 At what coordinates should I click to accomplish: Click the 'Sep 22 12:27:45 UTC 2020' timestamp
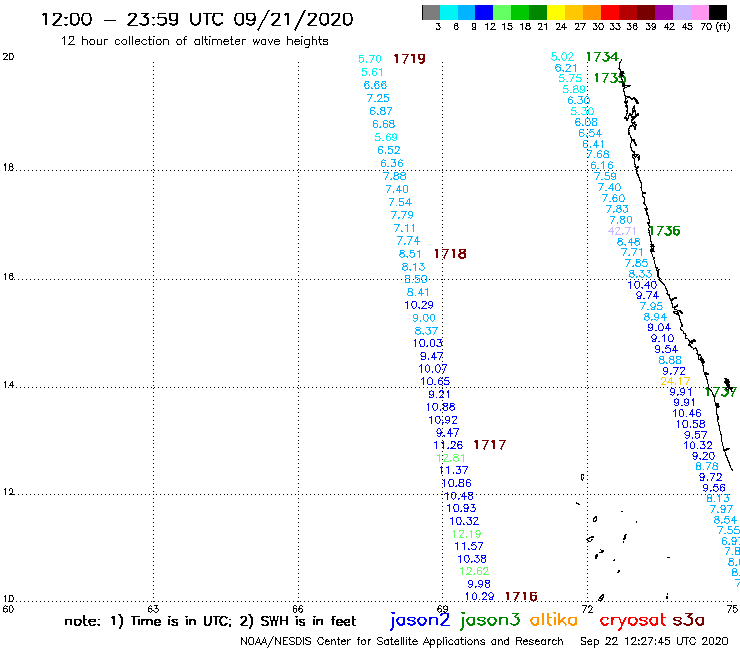pos(654,641)
